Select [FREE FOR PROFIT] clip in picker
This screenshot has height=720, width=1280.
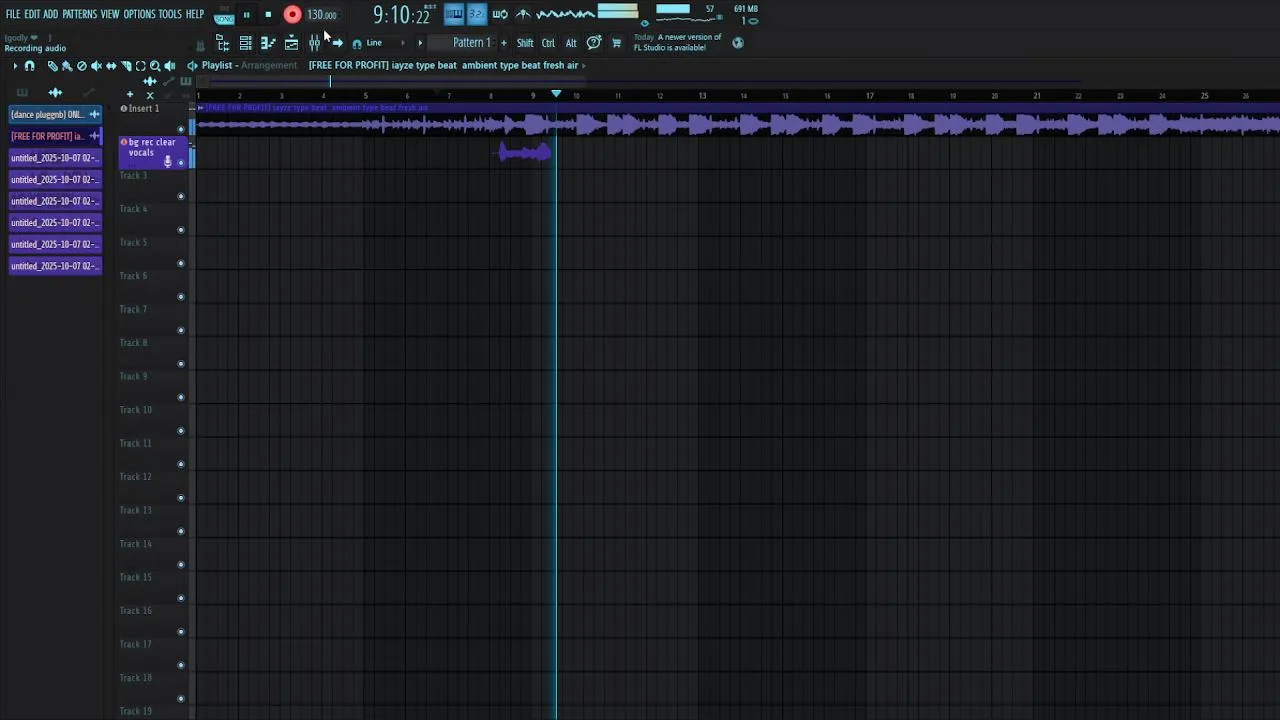(55, 136)
